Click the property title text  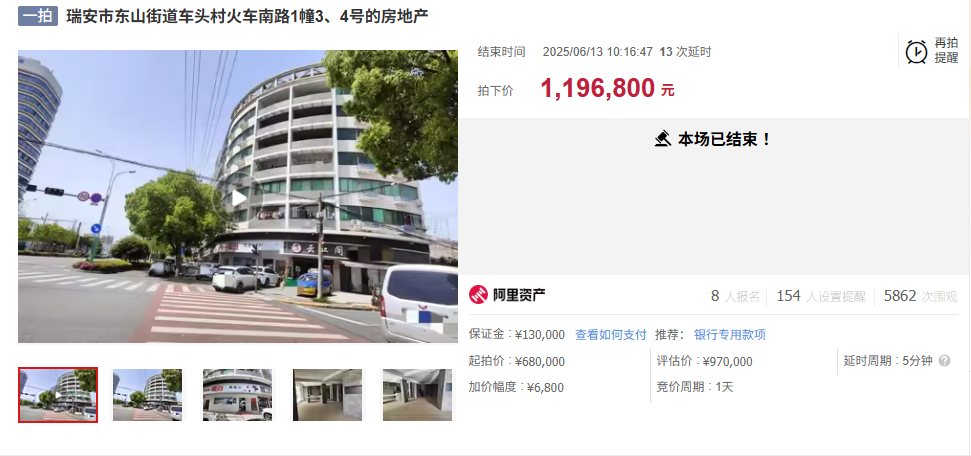click(x=247, y=16)
